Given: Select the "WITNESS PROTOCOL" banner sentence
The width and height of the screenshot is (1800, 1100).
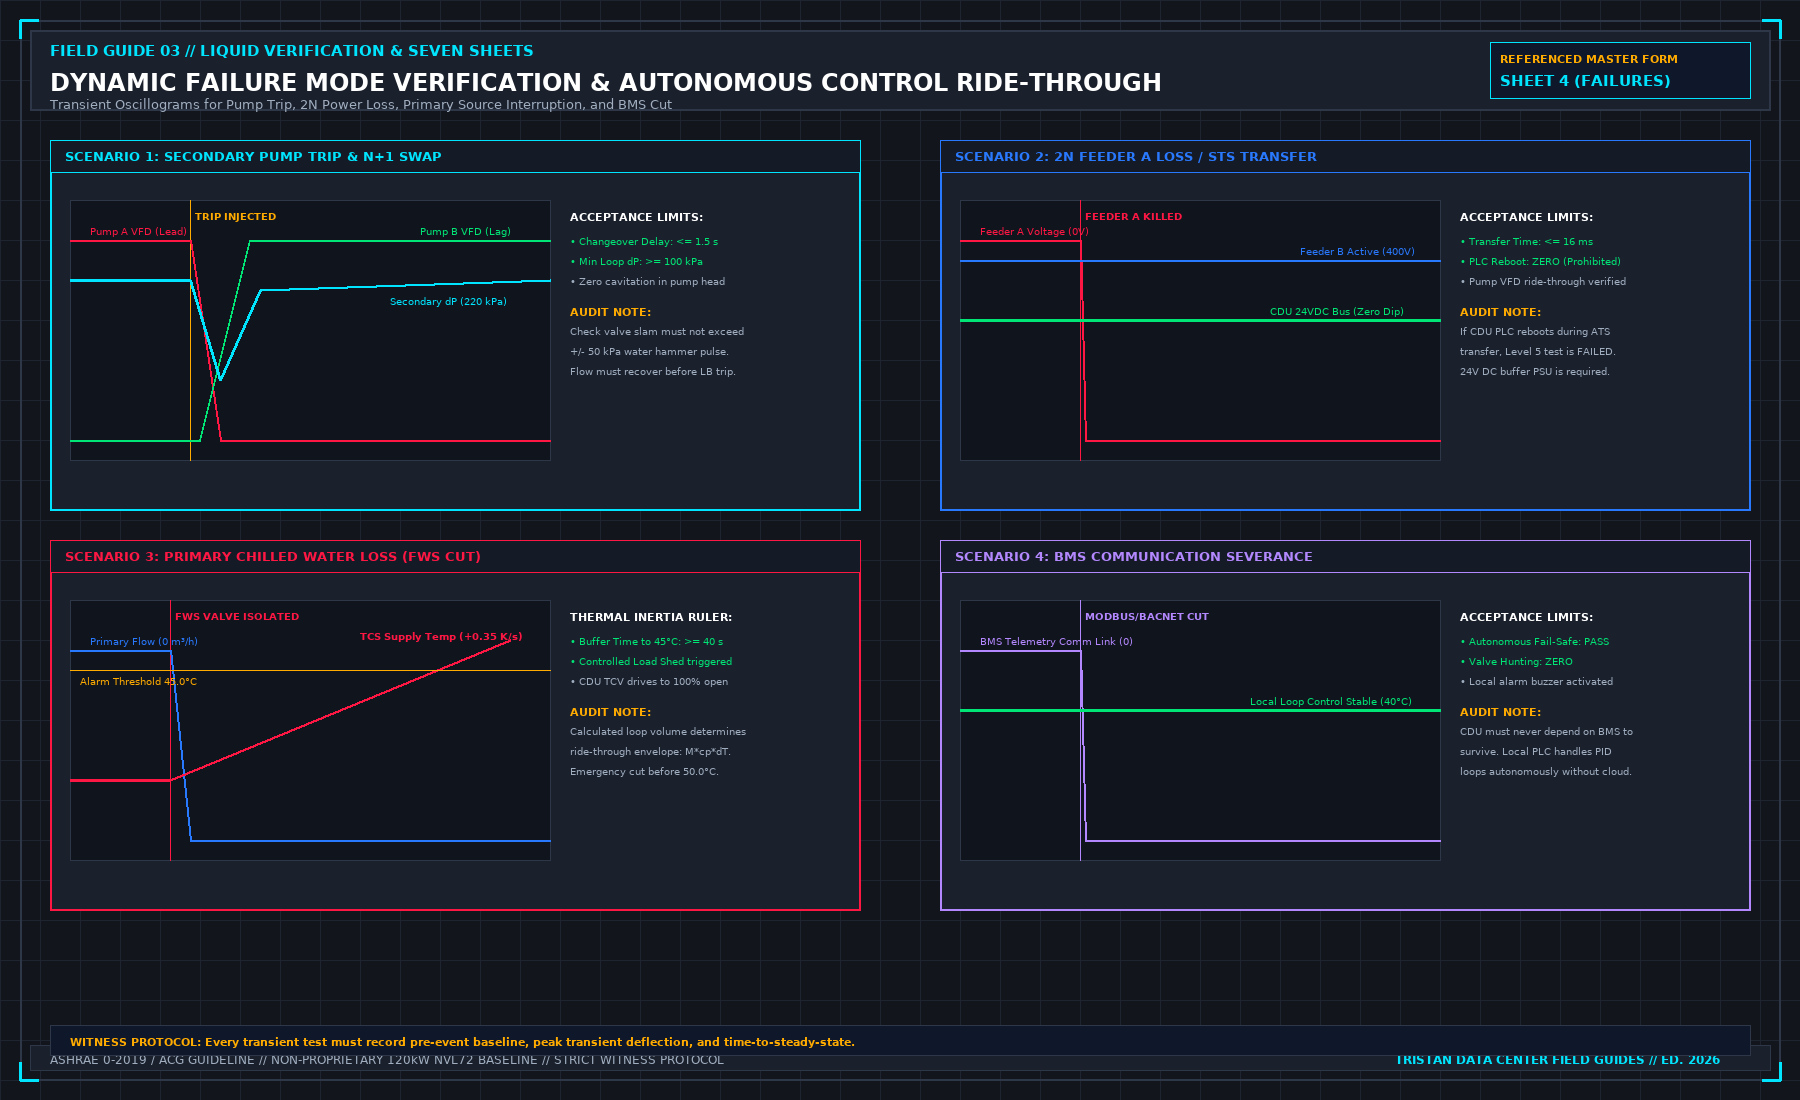Looking at the screenshot, I should point(462,1042).
